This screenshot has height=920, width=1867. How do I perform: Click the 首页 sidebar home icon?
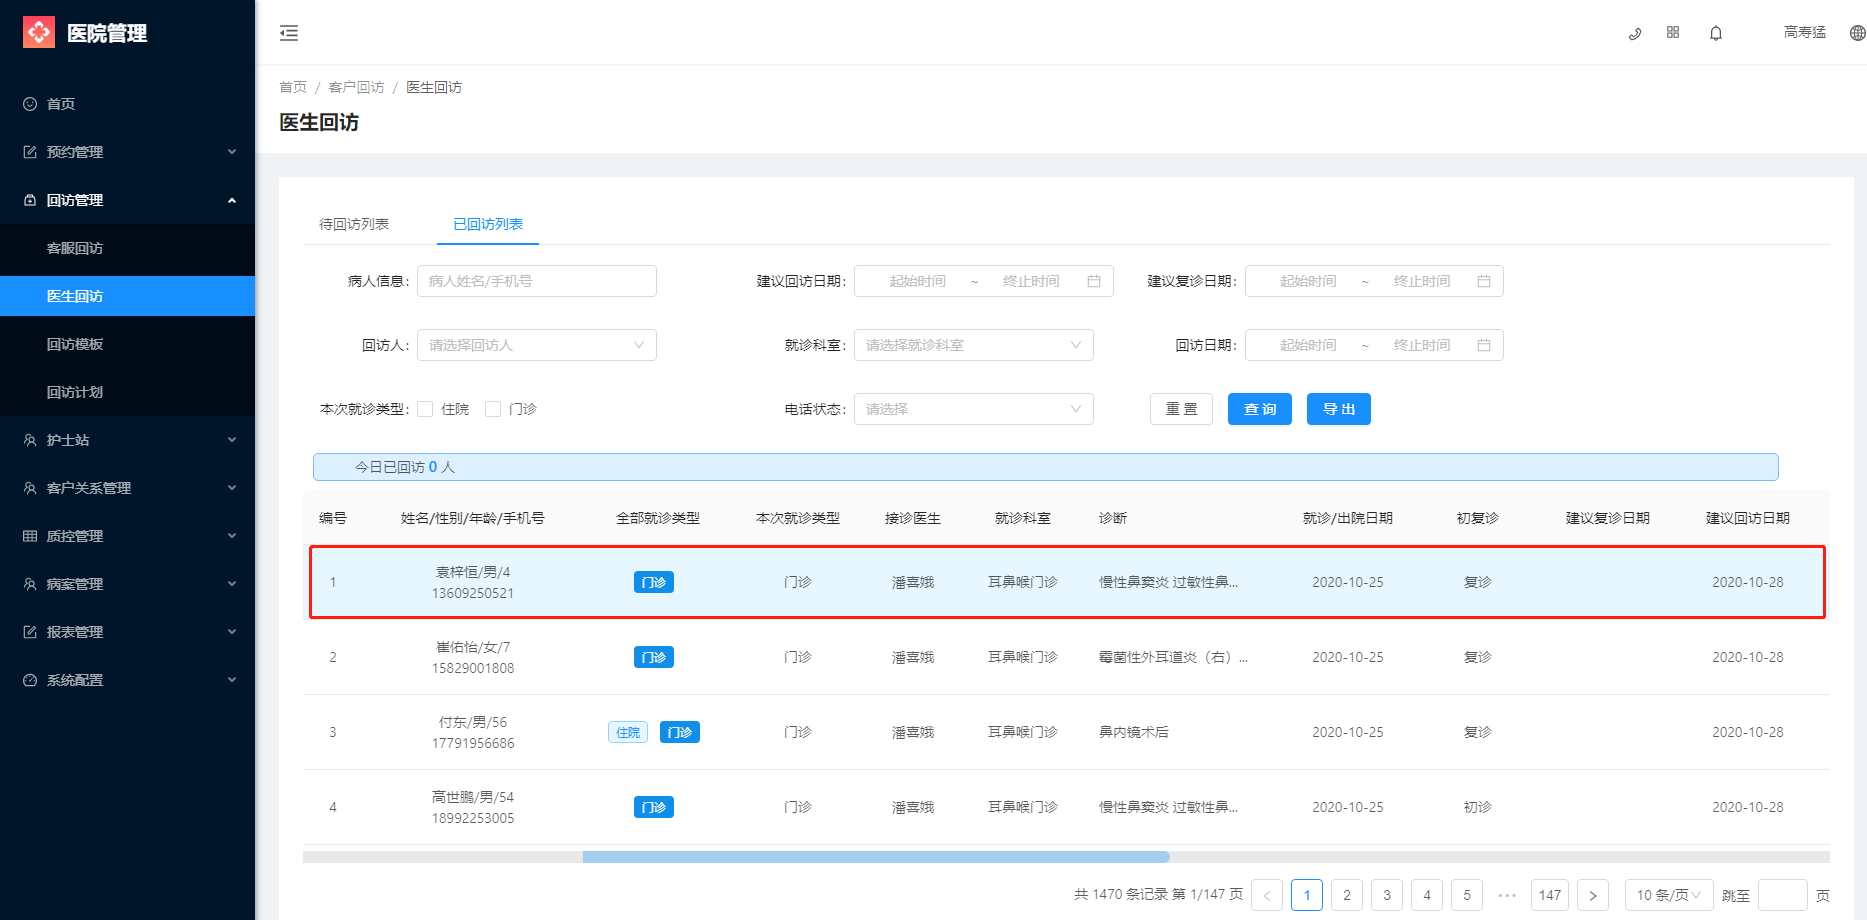coord(30,104)
